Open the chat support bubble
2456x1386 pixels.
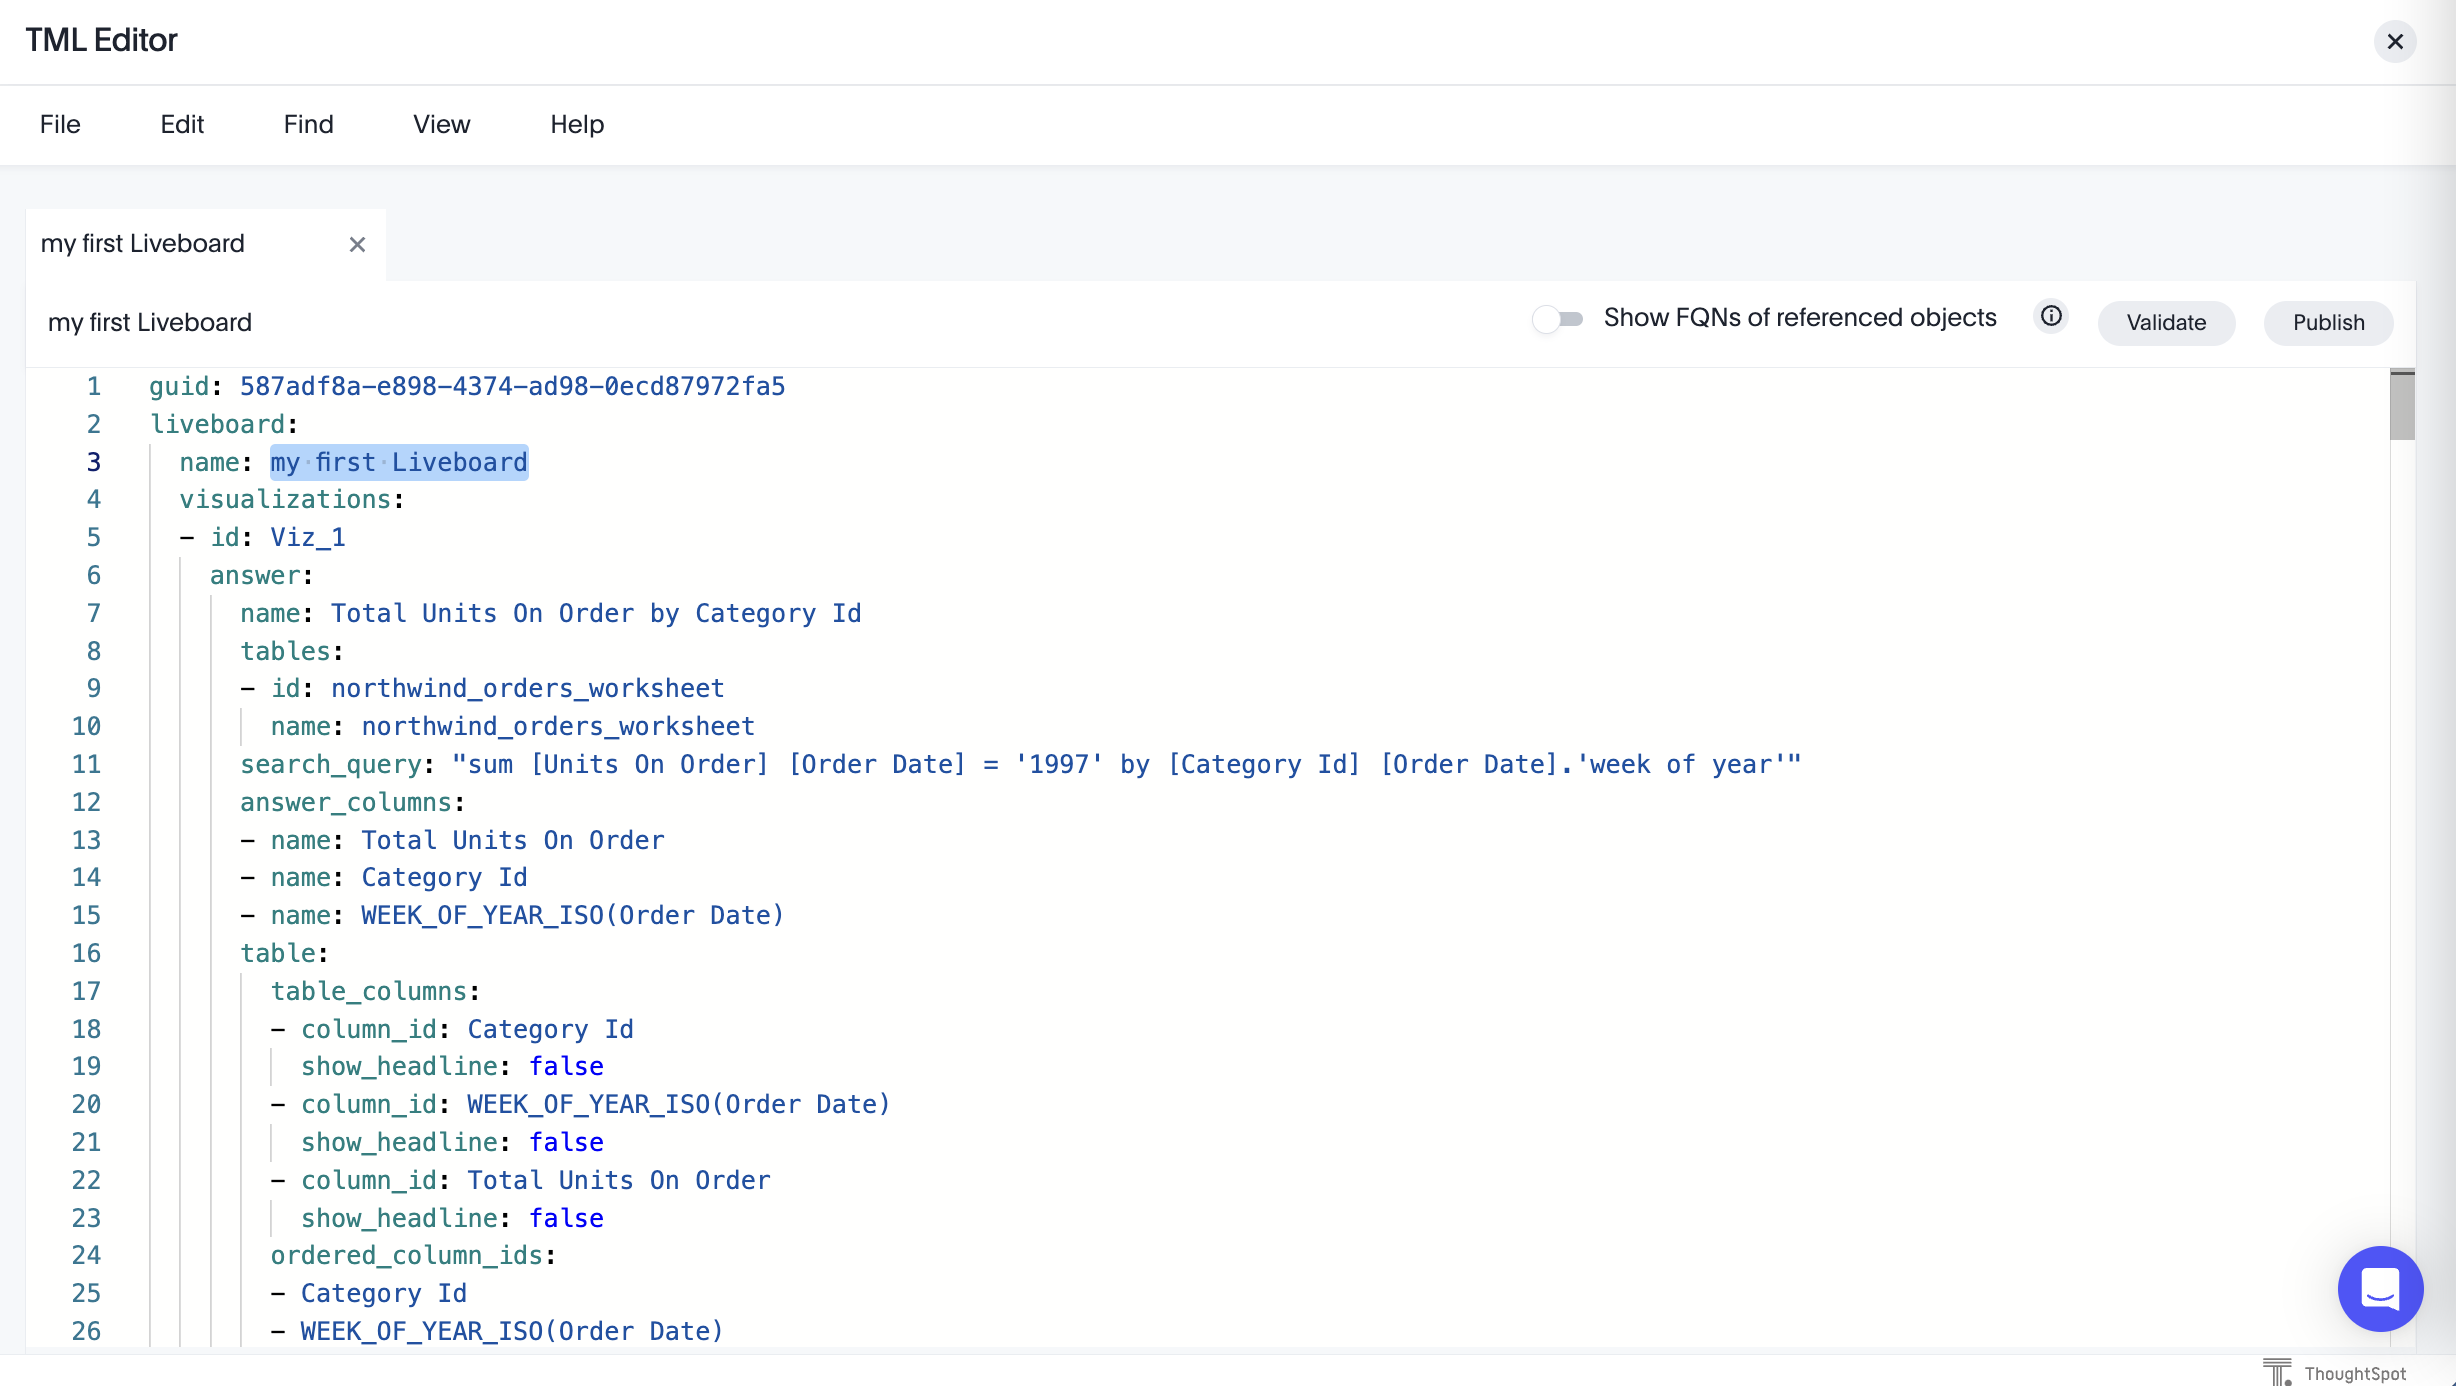(2380, 1288)
